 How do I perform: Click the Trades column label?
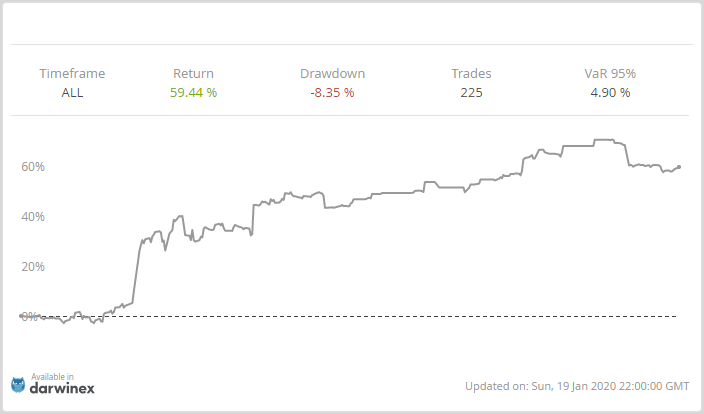(470, 73)
